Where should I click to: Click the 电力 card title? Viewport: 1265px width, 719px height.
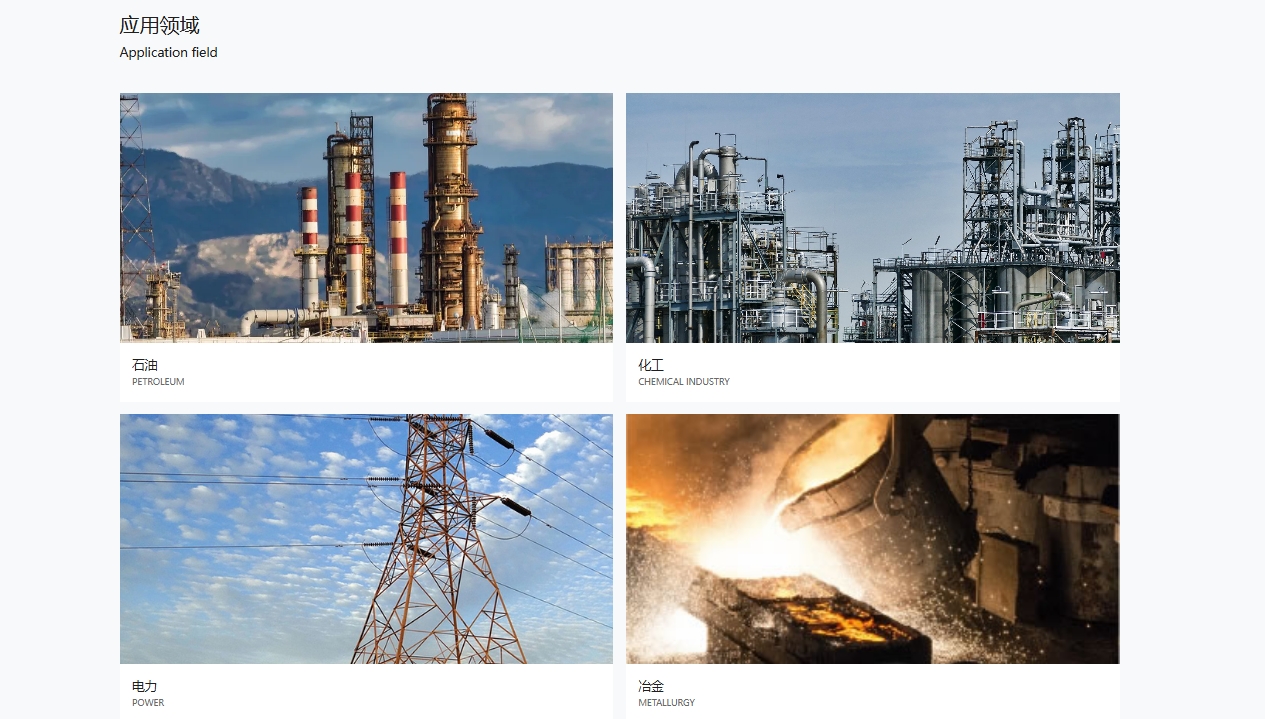(x=145, y=686)
